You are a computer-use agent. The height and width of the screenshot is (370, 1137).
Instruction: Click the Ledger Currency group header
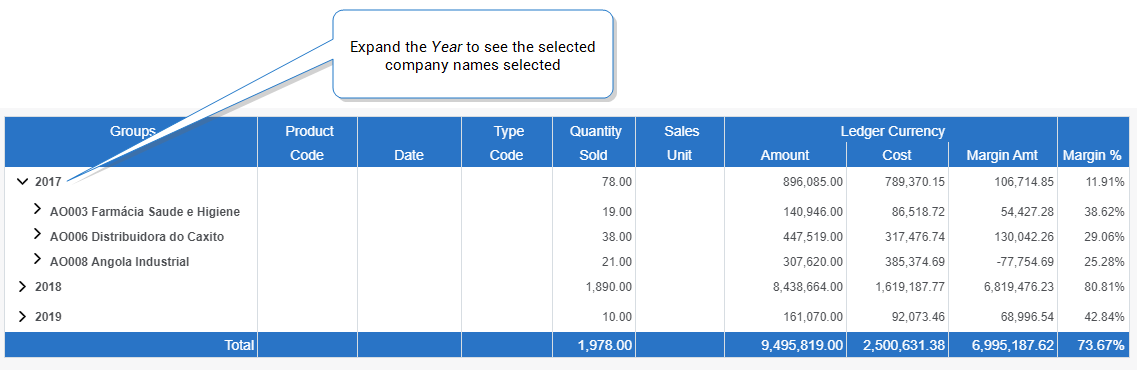pos(891,131)
